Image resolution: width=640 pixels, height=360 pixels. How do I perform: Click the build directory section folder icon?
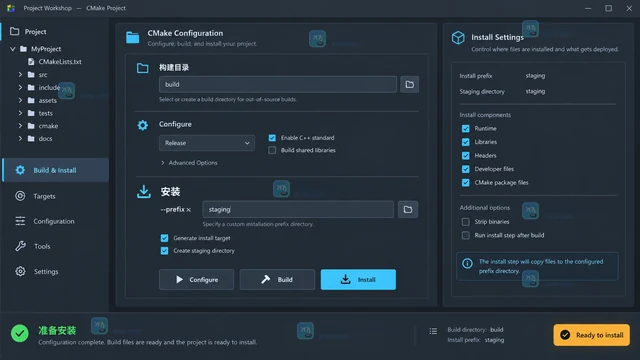[142, 68]
